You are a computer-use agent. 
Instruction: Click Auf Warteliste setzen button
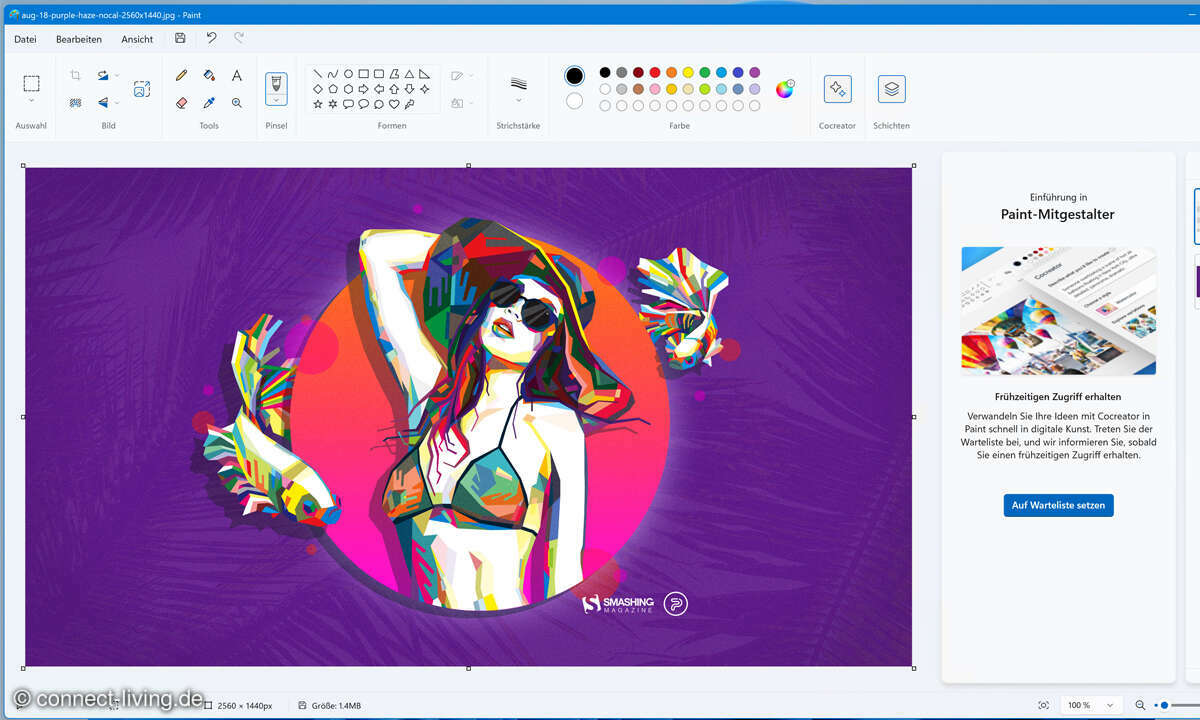pos(1058,505)
